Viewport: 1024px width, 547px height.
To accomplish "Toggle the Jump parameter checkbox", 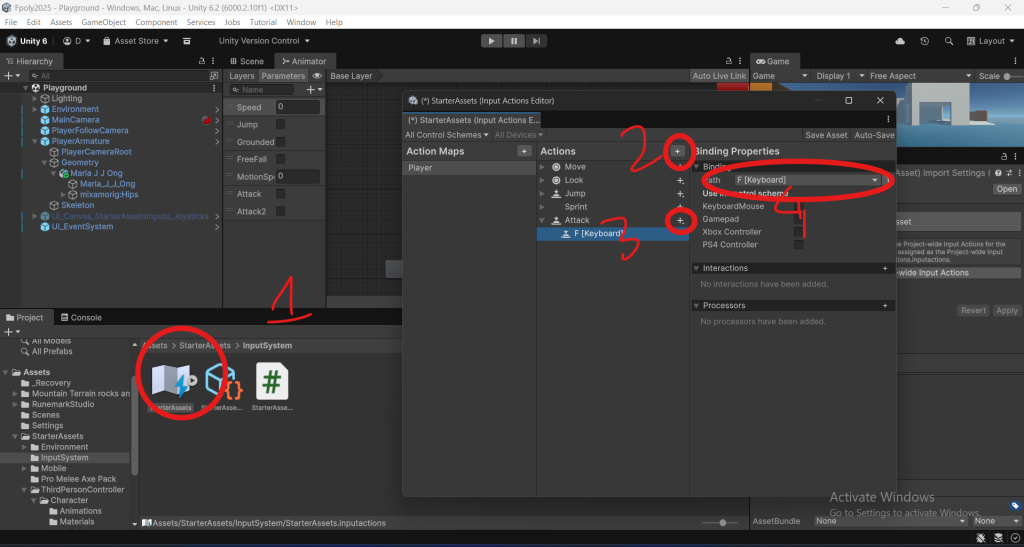I will pyautogui.click(x=280, y=125).
